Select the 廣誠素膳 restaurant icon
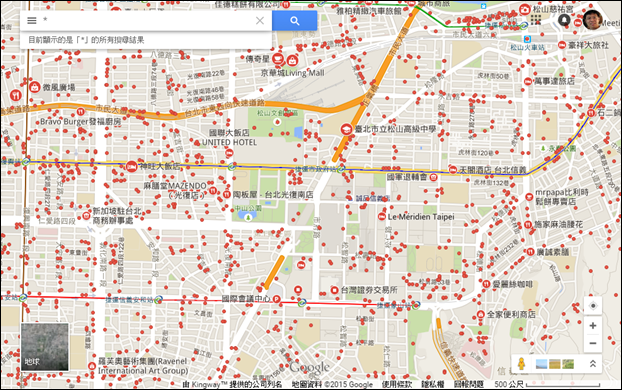Image resolution: width=622 pixels, height=390 pixels. point(530,252)
